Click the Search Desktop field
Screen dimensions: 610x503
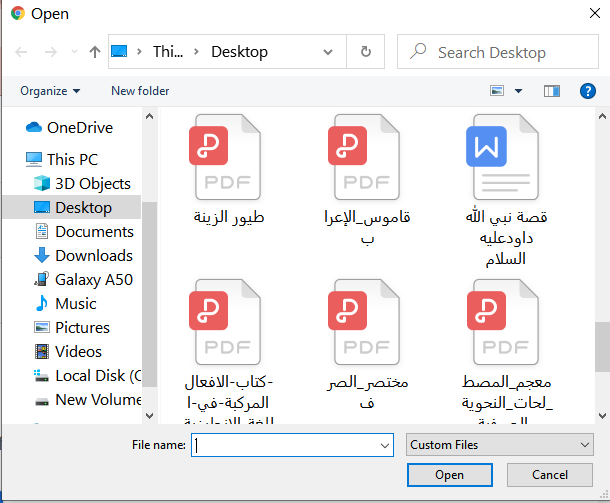(498, 52)
